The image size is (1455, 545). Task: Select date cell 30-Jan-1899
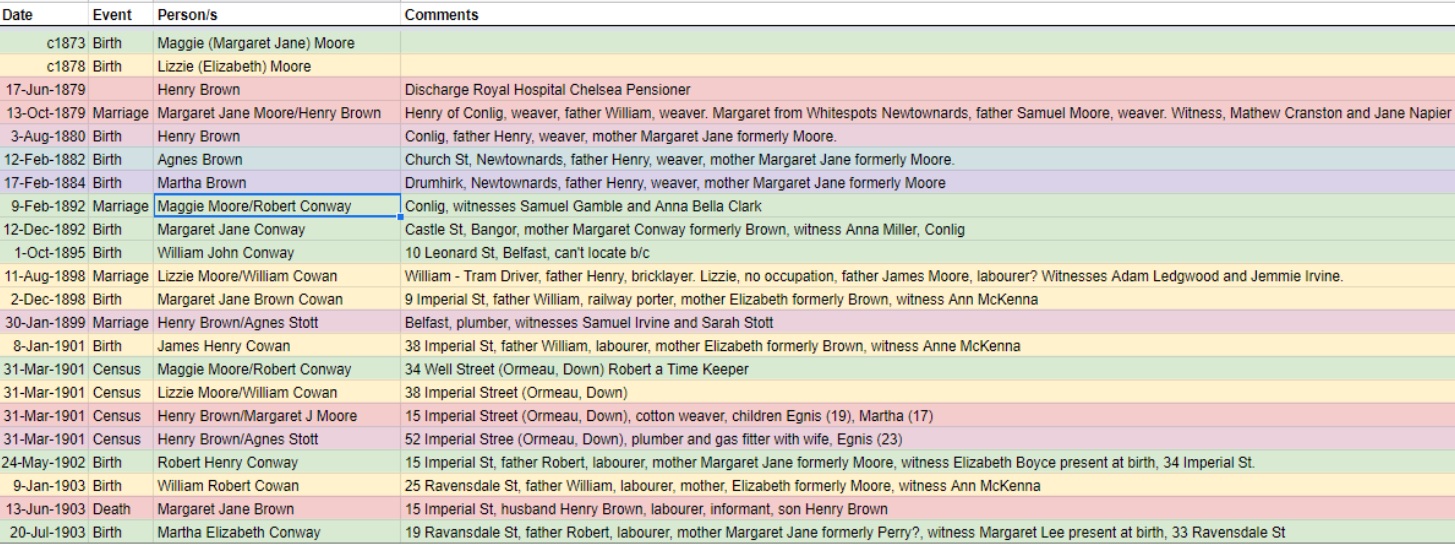(44, 323)
